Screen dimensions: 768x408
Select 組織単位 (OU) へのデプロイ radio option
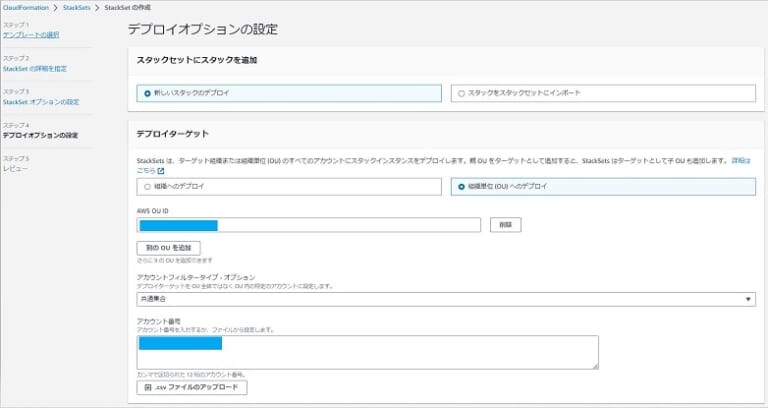tap(603, 187)
